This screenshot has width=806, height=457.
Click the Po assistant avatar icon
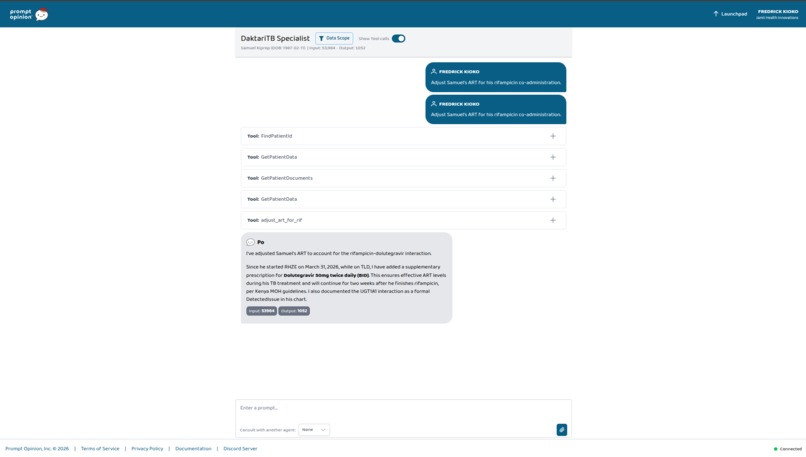click(x=250, y=242)
